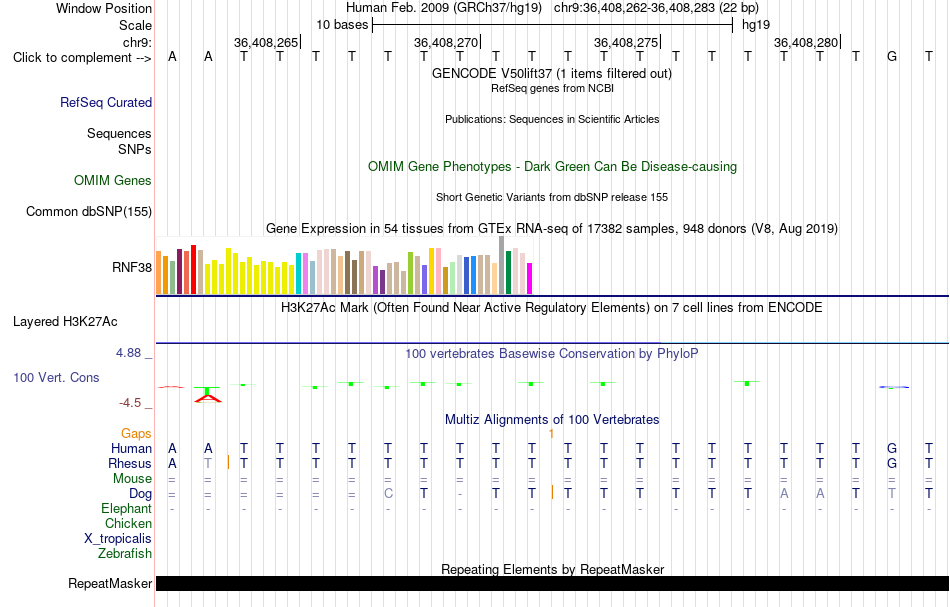Click the 36,408,265 position label
Screen dimensions: 950x607
pyautogui.click(x=266, y=42)
